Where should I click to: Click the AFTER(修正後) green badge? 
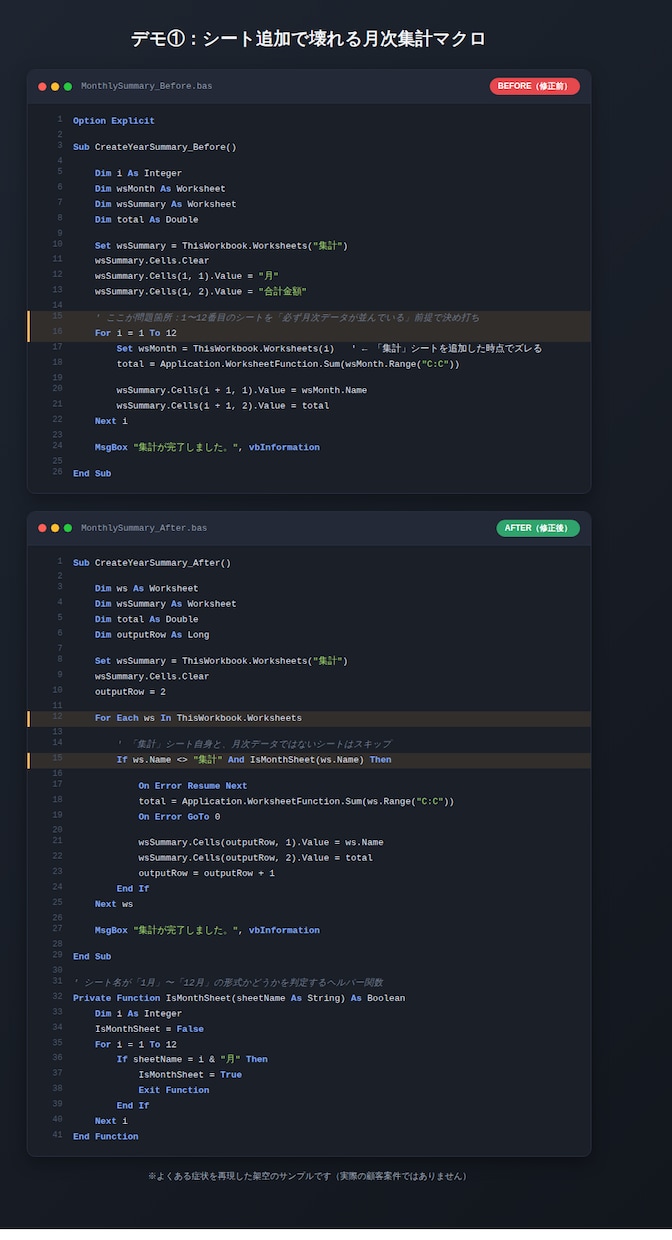(538, 528)
